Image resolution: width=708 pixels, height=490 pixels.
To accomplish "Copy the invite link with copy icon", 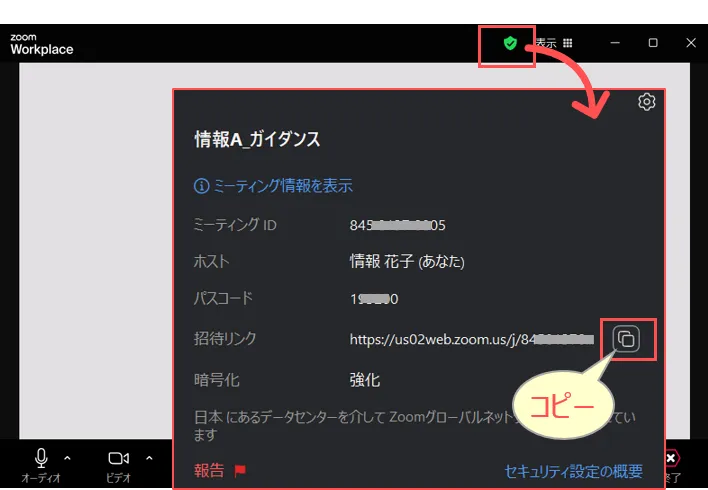I will [x=626, y=339].
